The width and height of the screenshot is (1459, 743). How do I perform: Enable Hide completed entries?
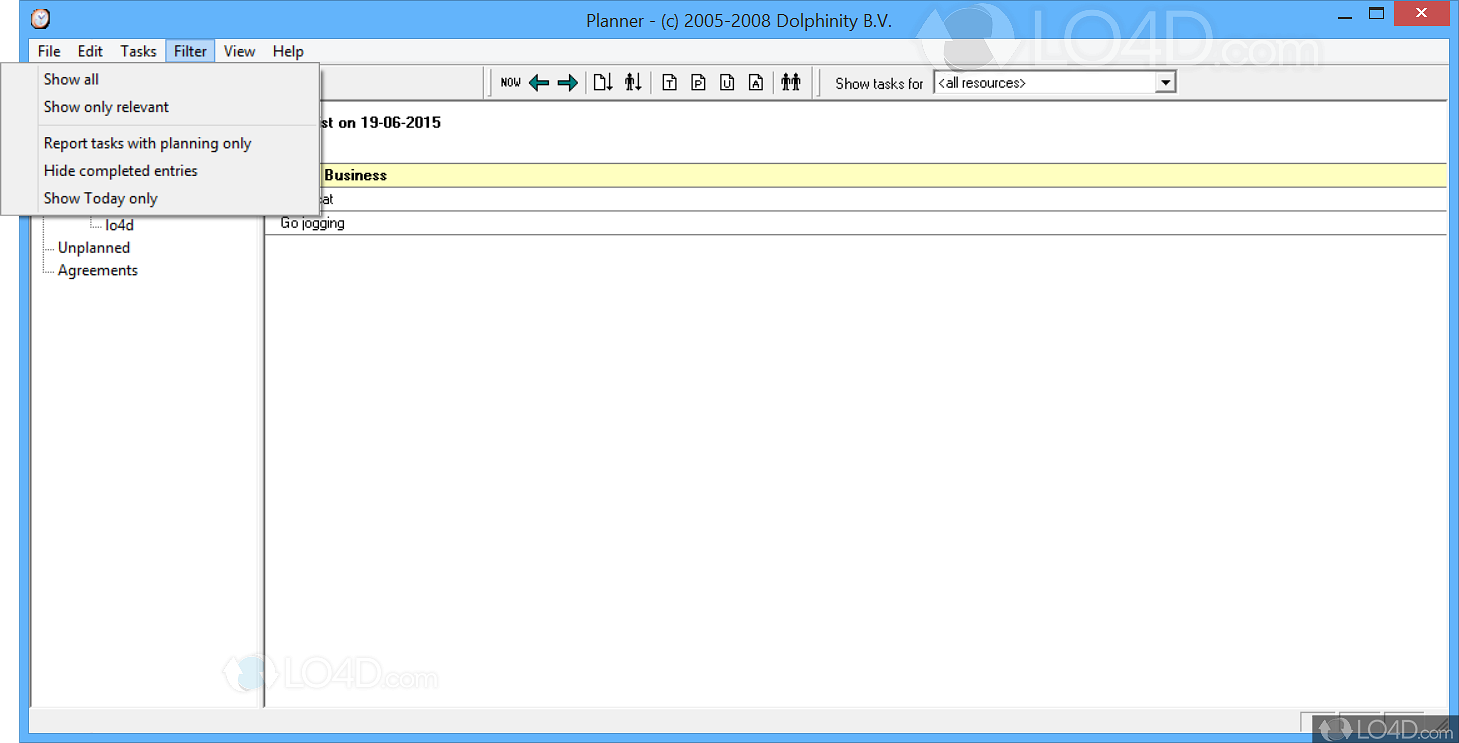120,171
